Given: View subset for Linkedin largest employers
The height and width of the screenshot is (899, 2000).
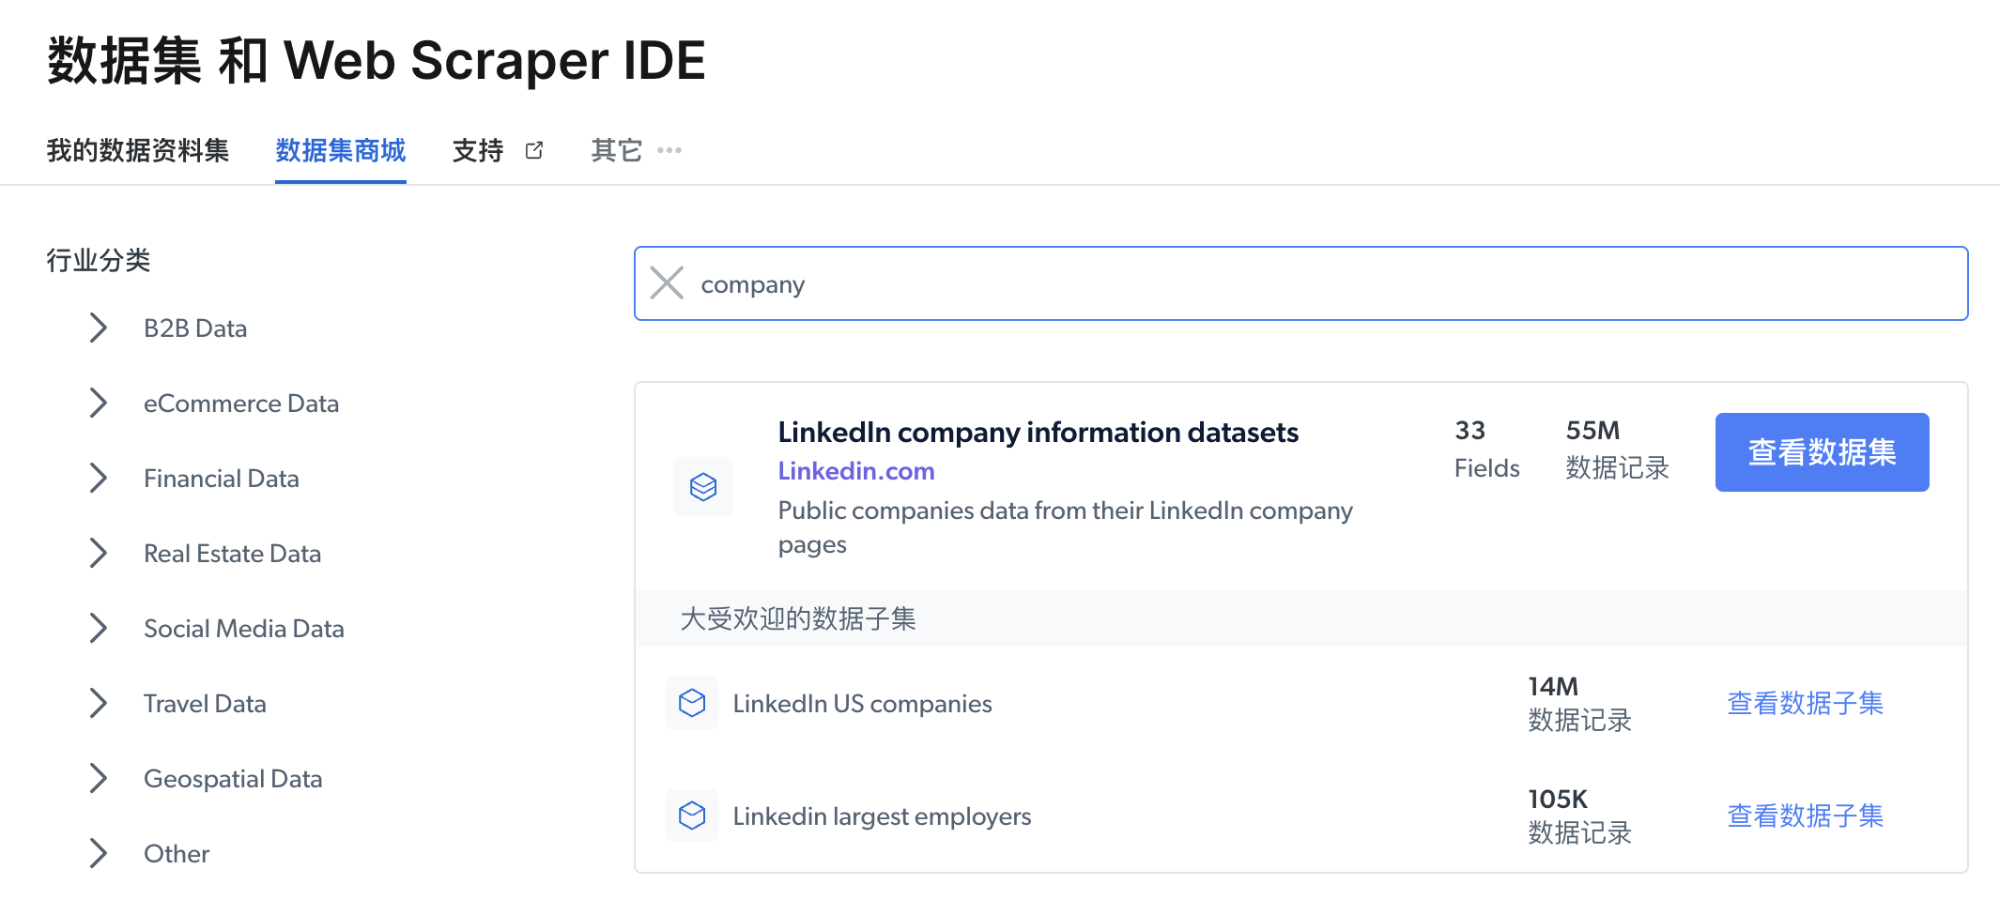Looking at the screenshot, I should tap(1805, 816).
